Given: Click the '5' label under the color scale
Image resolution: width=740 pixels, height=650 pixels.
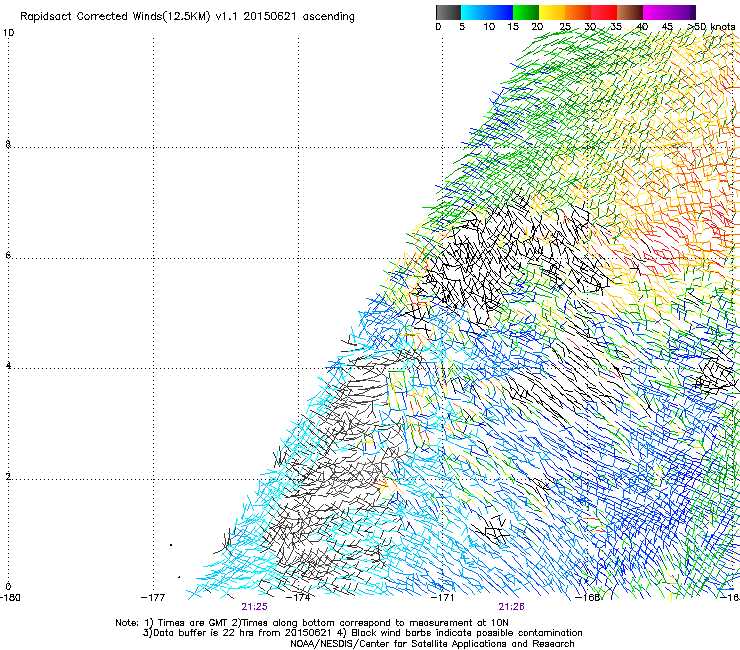Looking at the screenshot, I should point(462,27).
